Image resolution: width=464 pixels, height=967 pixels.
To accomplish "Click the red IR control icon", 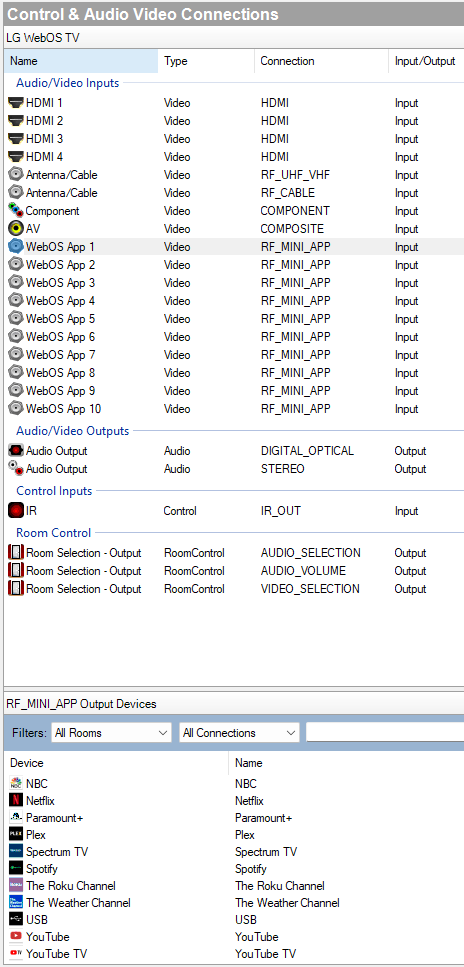I will [16, 511].
